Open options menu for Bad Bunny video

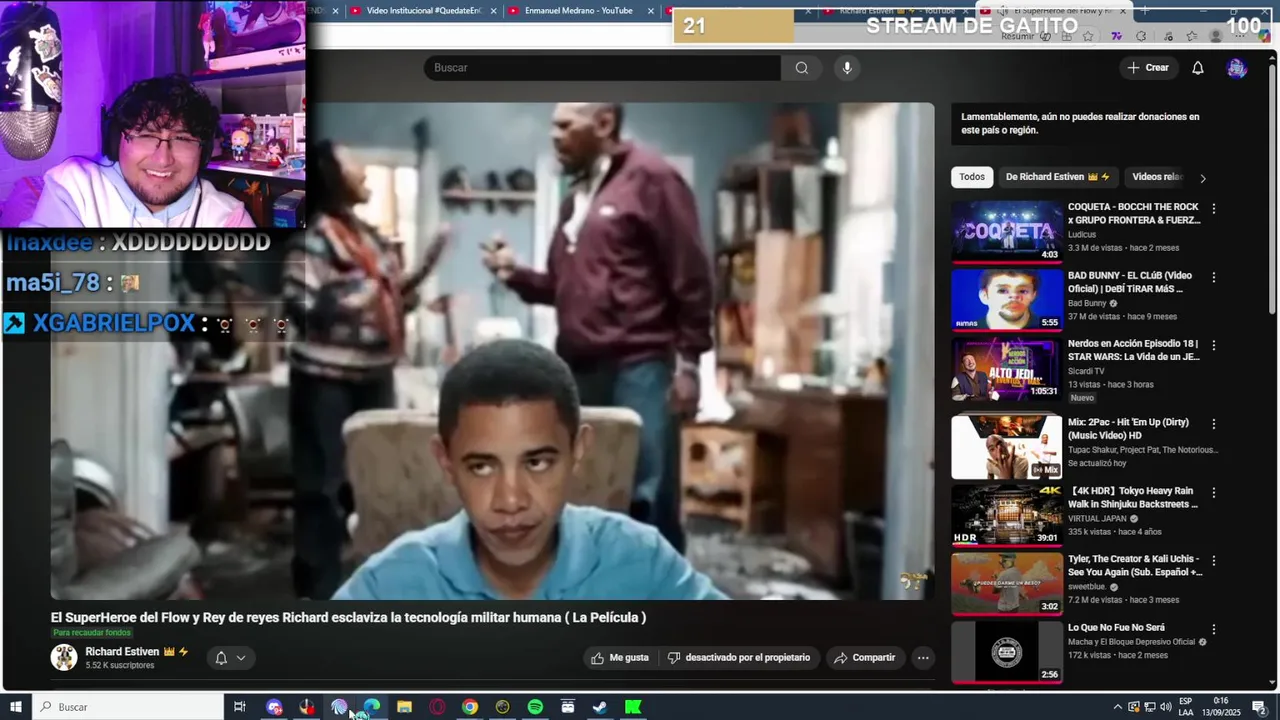pos(1214,277)
